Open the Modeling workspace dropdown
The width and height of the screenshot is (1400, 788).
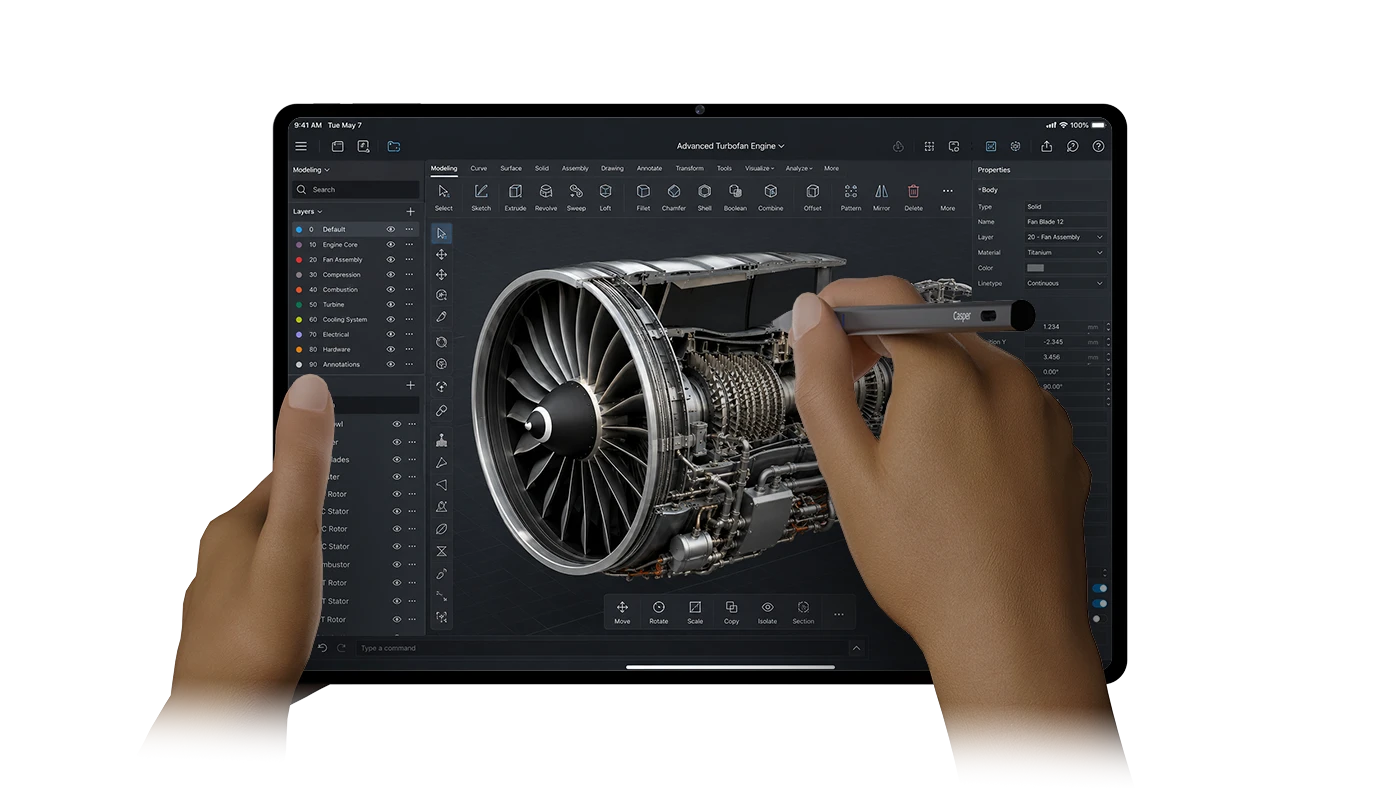coord(311,170)
